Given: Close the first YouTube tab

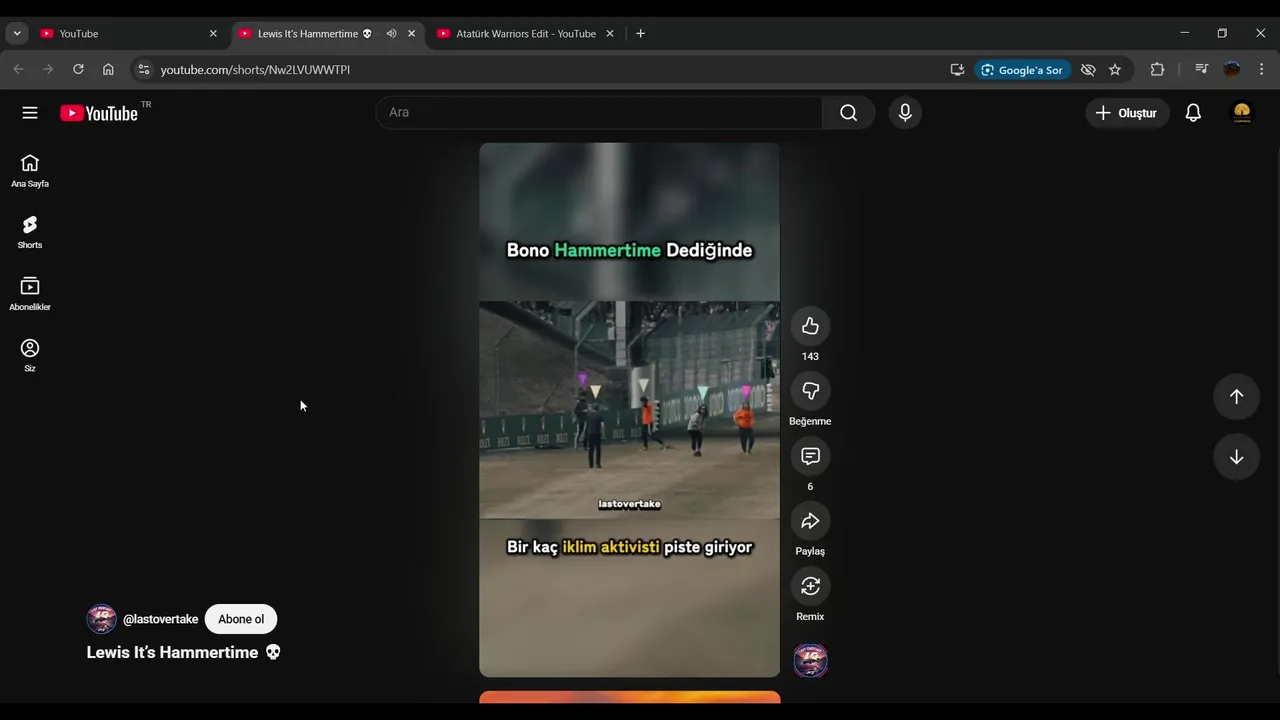Looking at the screenshot, I should pos(213,33).
